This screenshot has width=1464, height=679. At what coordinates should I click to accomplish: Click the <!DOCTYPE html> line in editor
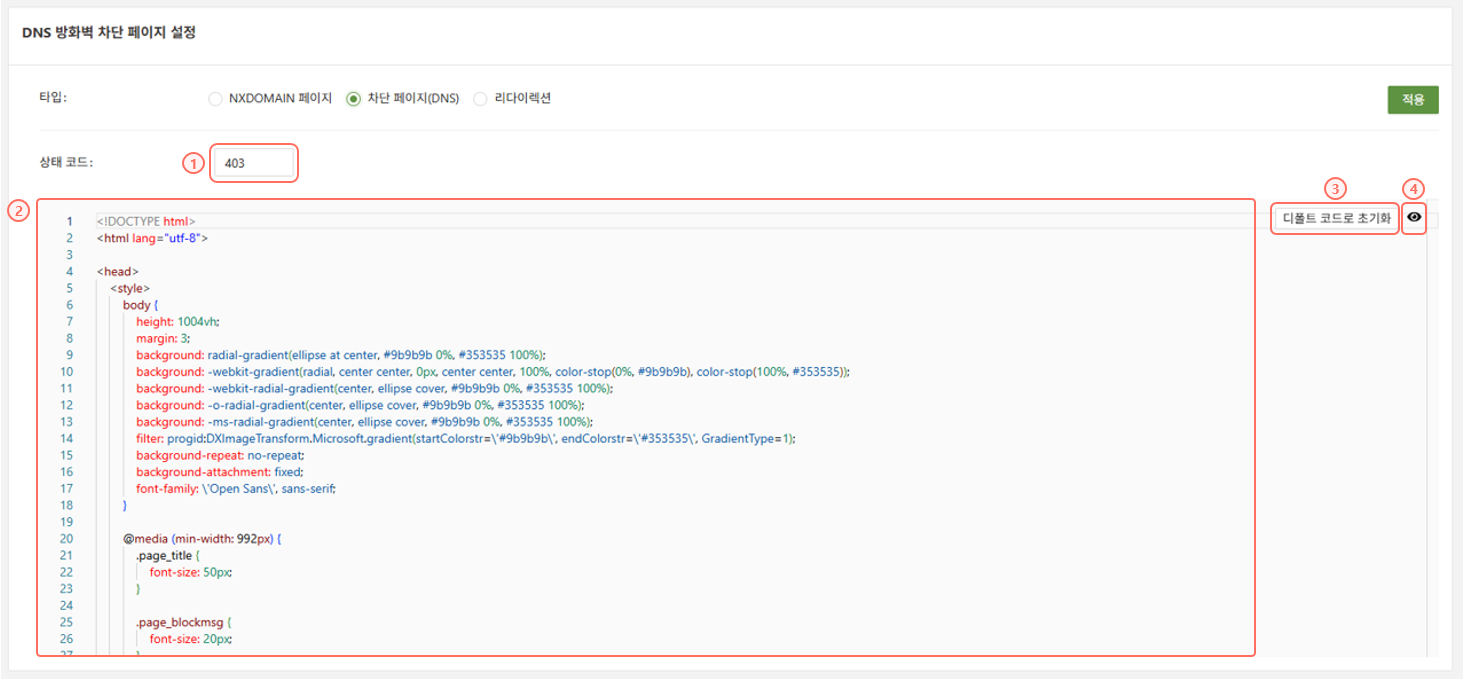pyautogui.click(x=146, y=221)
